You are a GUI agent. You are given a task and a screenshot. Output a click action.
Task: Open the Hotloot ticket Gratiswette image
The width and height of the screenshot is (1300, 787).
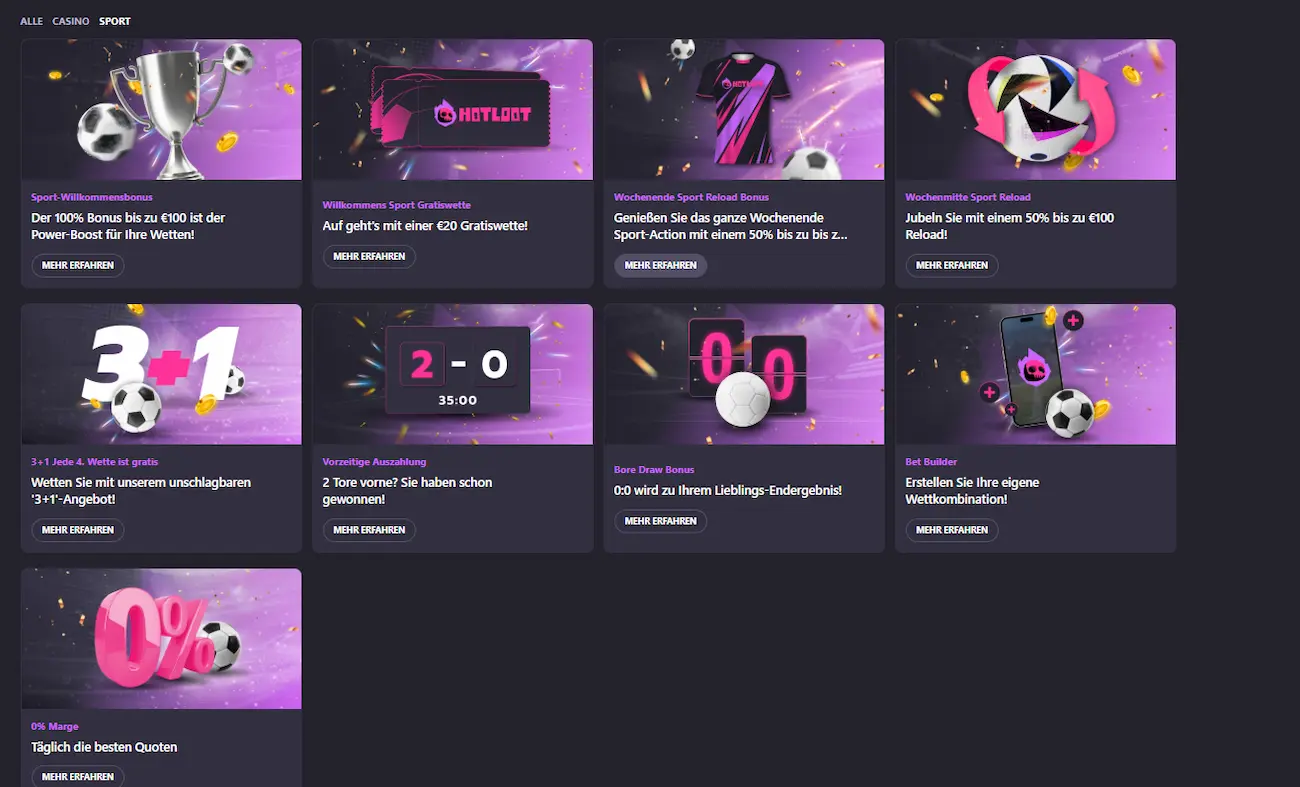pyautogui.click(x=453, y=110)
